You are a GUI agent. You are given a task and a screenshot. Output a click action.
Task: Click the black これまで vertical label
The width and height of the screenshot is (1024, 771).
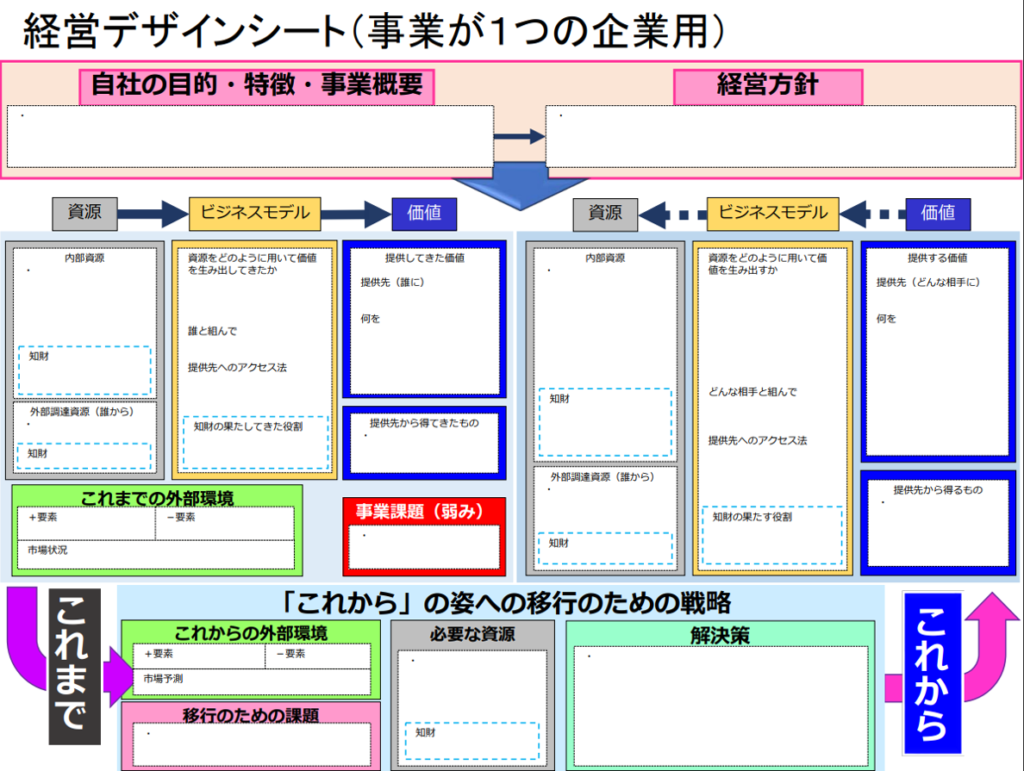pyautogui.click(x=73, y=667)
